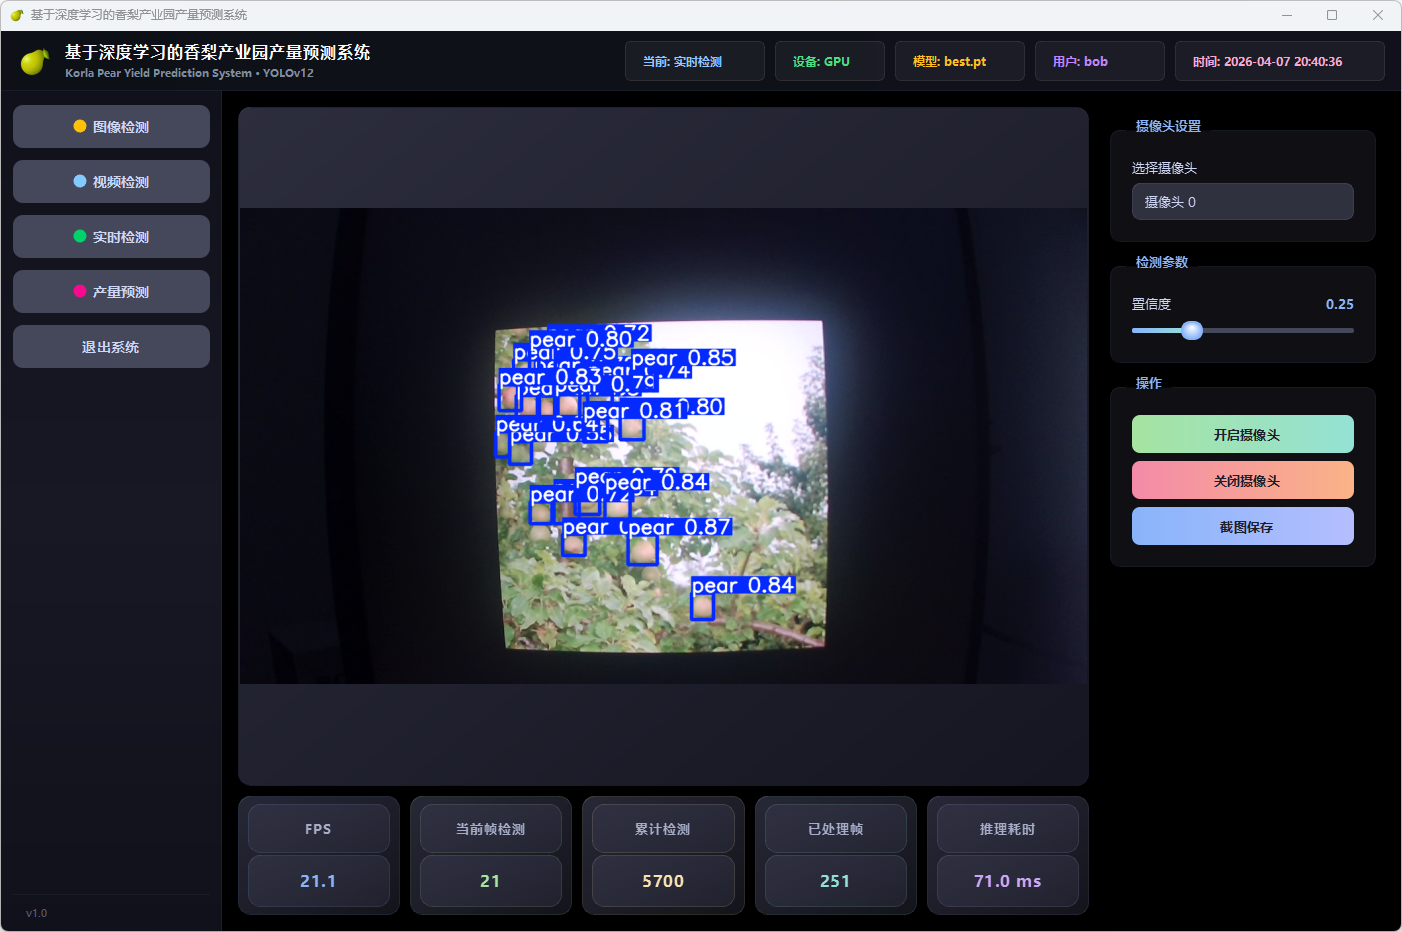The image size is (1402, 932).
Task: Click the pink dot beside 产量预测
Action: coord(80,292)
